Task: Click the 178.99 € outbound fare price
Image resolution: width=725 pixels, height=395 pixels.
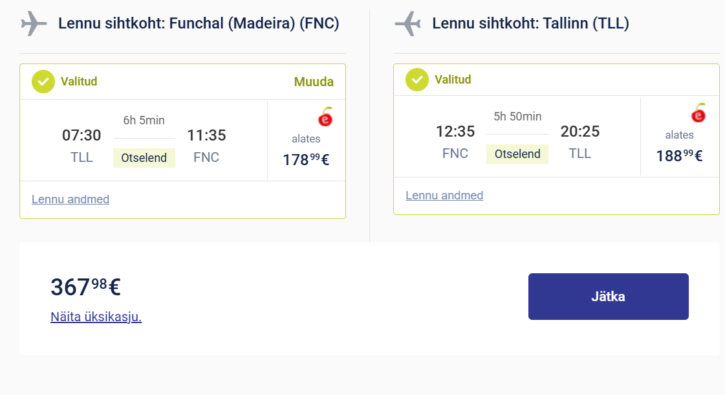Action: [306, 160]
